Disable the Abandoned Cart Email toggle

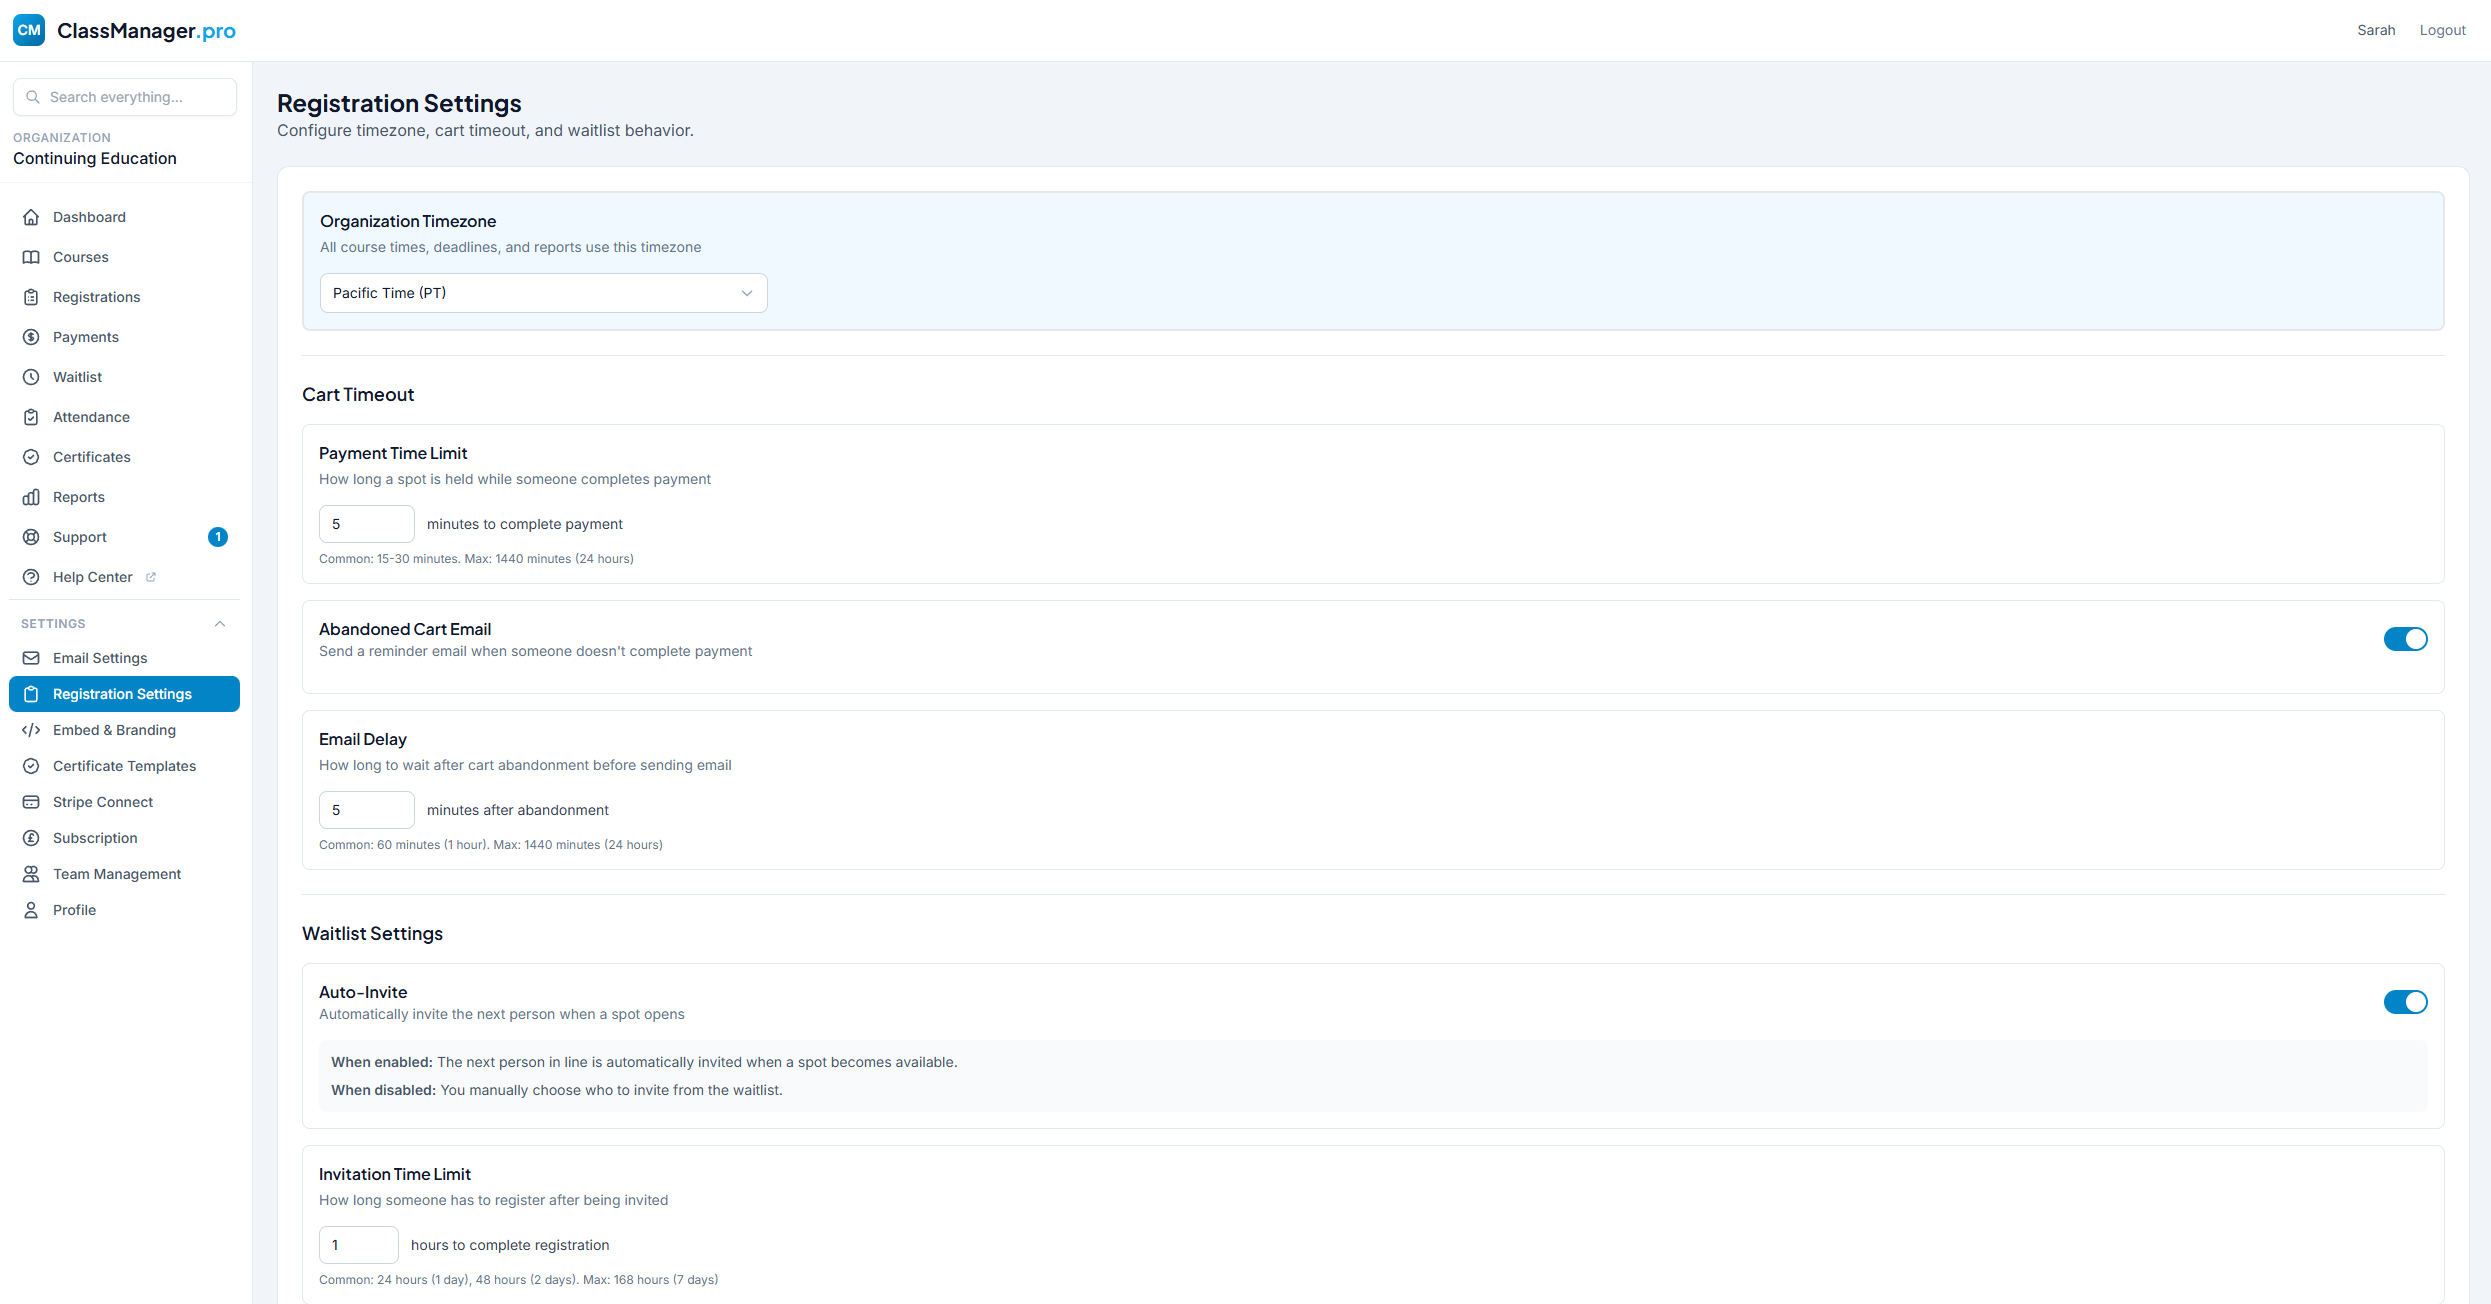[2405, 639]
